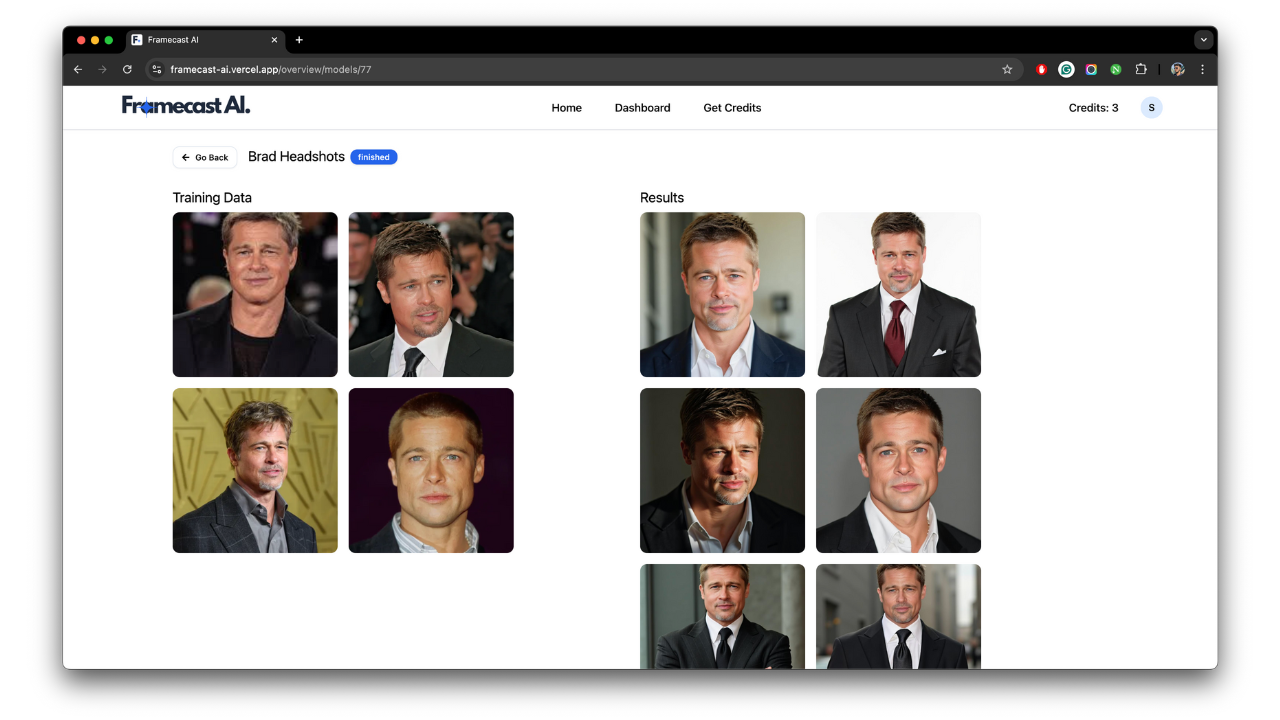Open the Extensions puzzle-piece menu
Screen dimensions: 1280x720
click(1141, 69)
